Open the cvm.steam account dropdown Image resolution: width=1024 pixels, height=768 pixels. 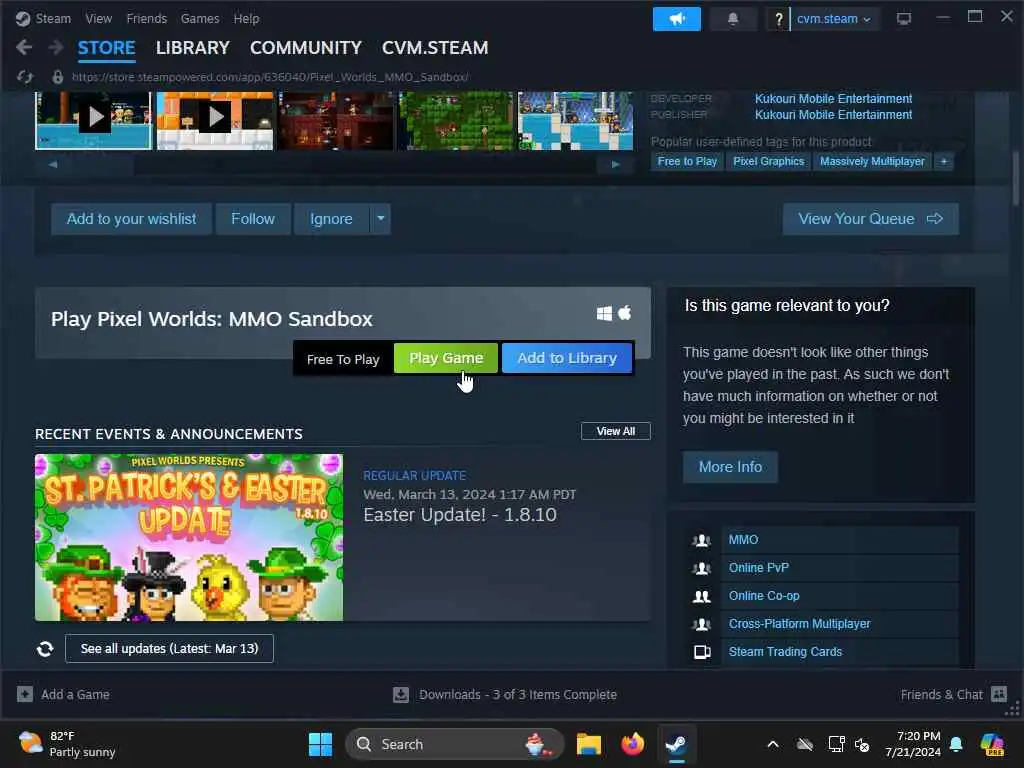[834, 19]
